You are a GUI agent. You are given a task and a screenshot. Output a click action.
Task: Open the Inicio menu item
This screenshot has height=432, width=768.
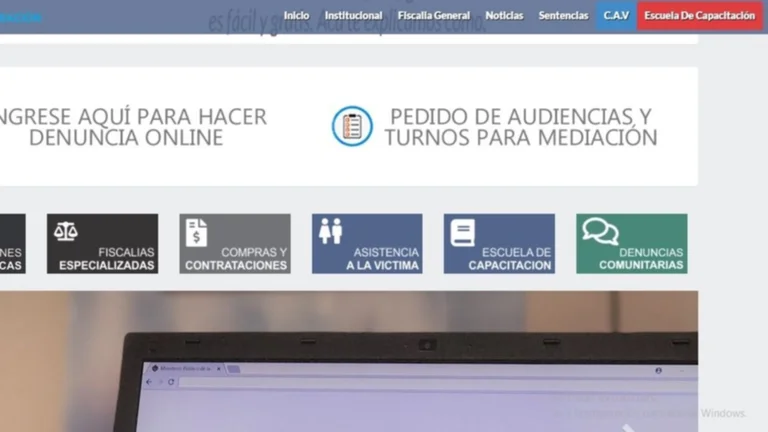(296, 16)
